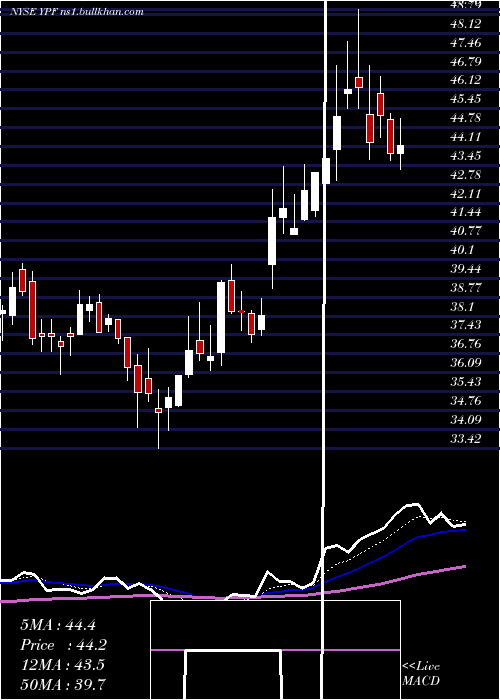The image size is (500, 700).
Task: Click the NYSE YPF ns1.bullkhan.com title text
Action: (x=77, y=12)
